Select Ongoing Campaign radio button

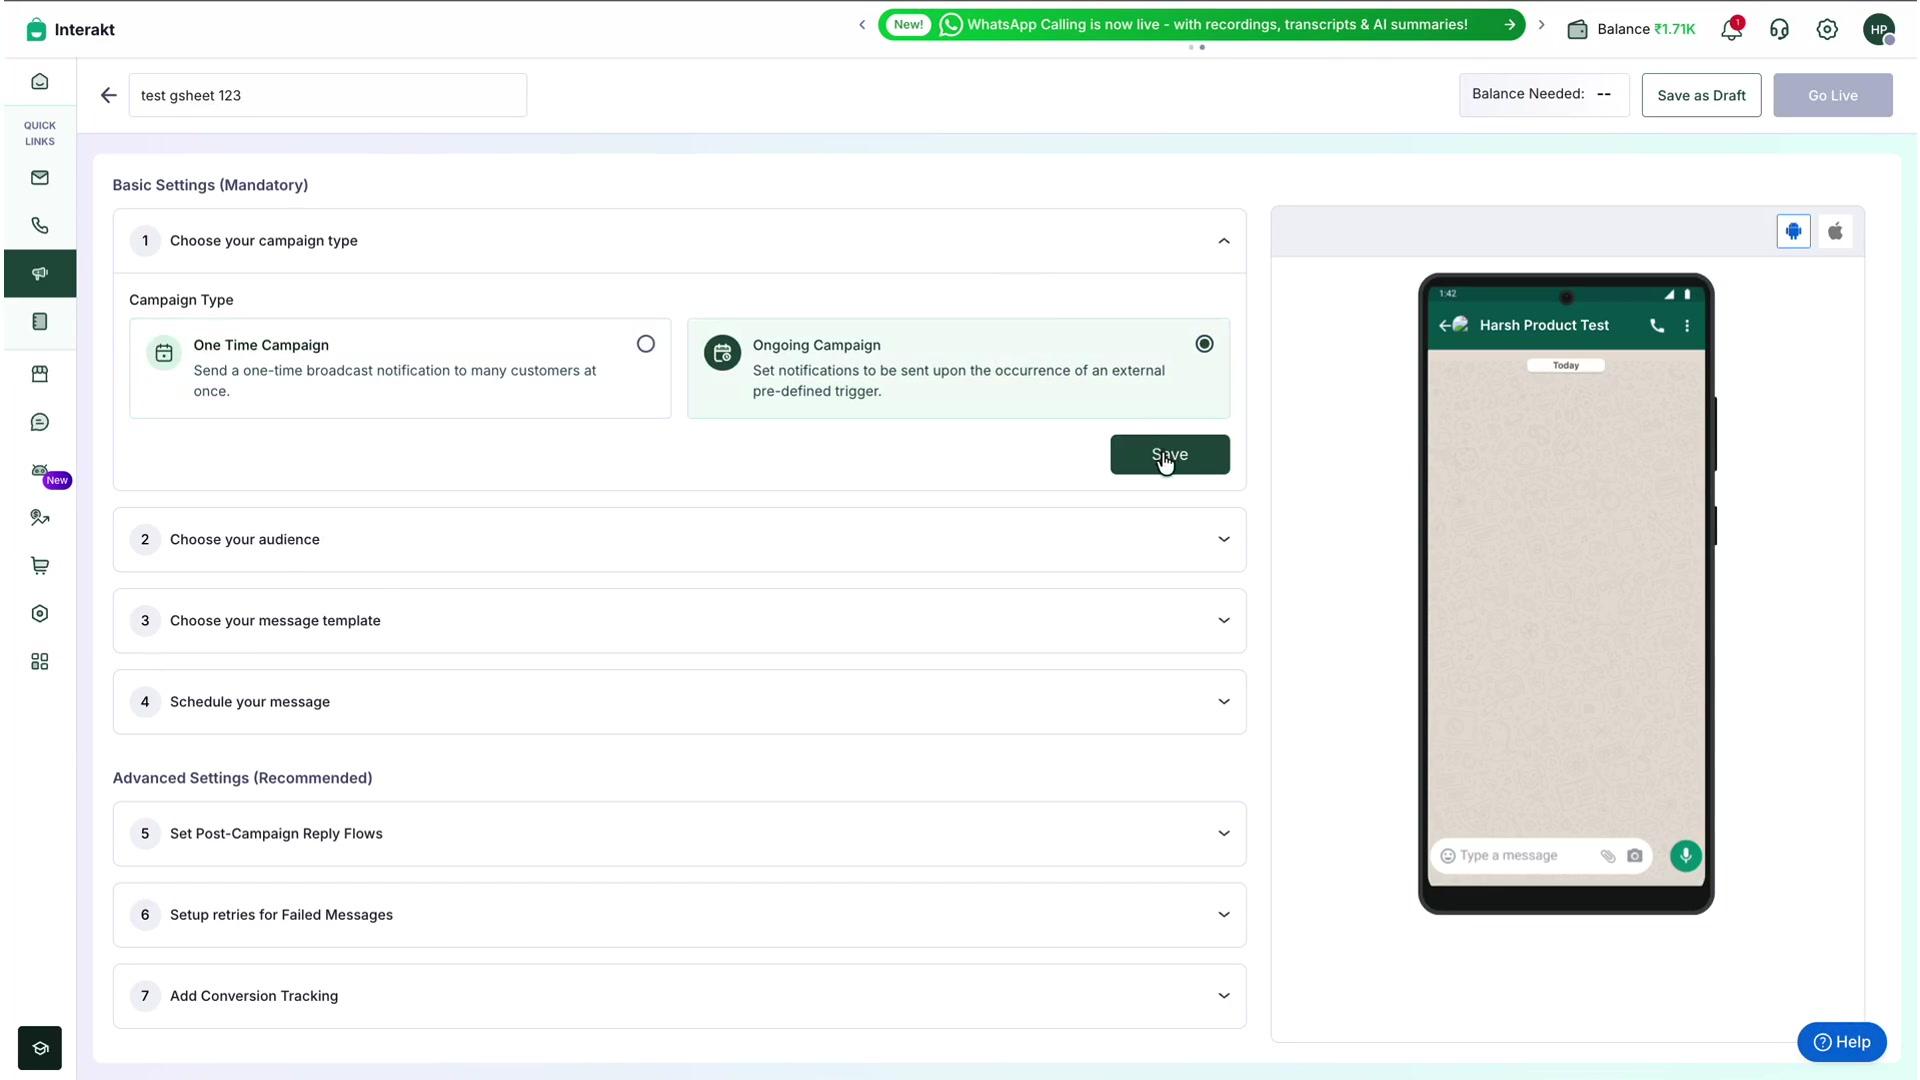(1205, 344)
